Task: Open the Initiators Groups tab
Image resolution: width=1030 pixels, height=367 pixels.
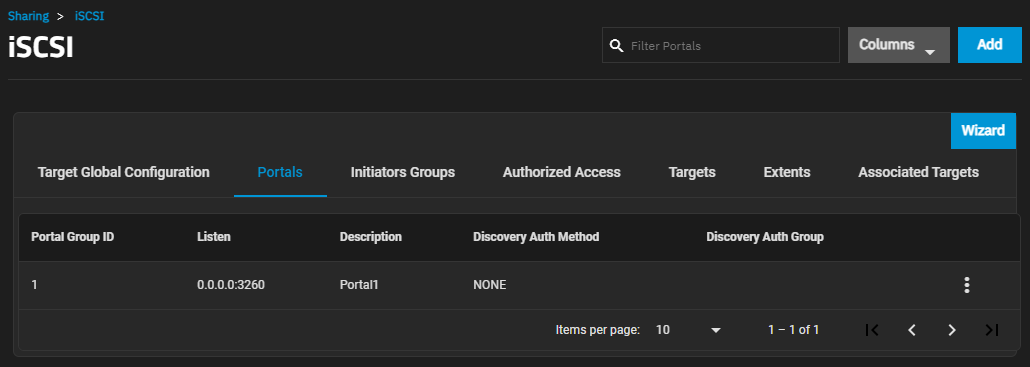Action: coord(403,172)
